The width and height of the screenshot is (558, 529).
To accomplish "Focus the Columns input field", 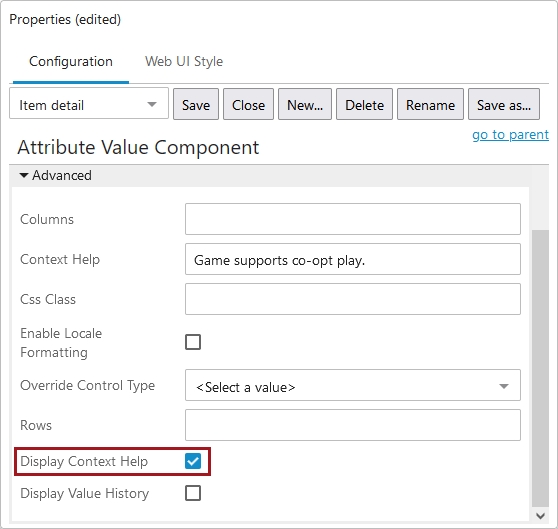I will [353, 219].
